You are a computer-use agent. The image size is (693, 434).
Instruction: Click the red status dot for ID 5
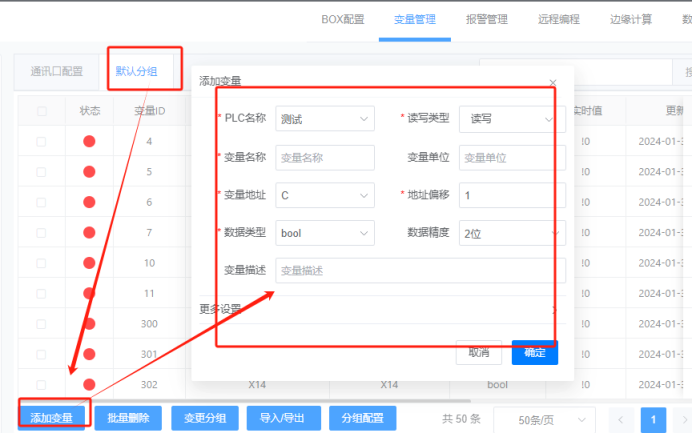89,171
